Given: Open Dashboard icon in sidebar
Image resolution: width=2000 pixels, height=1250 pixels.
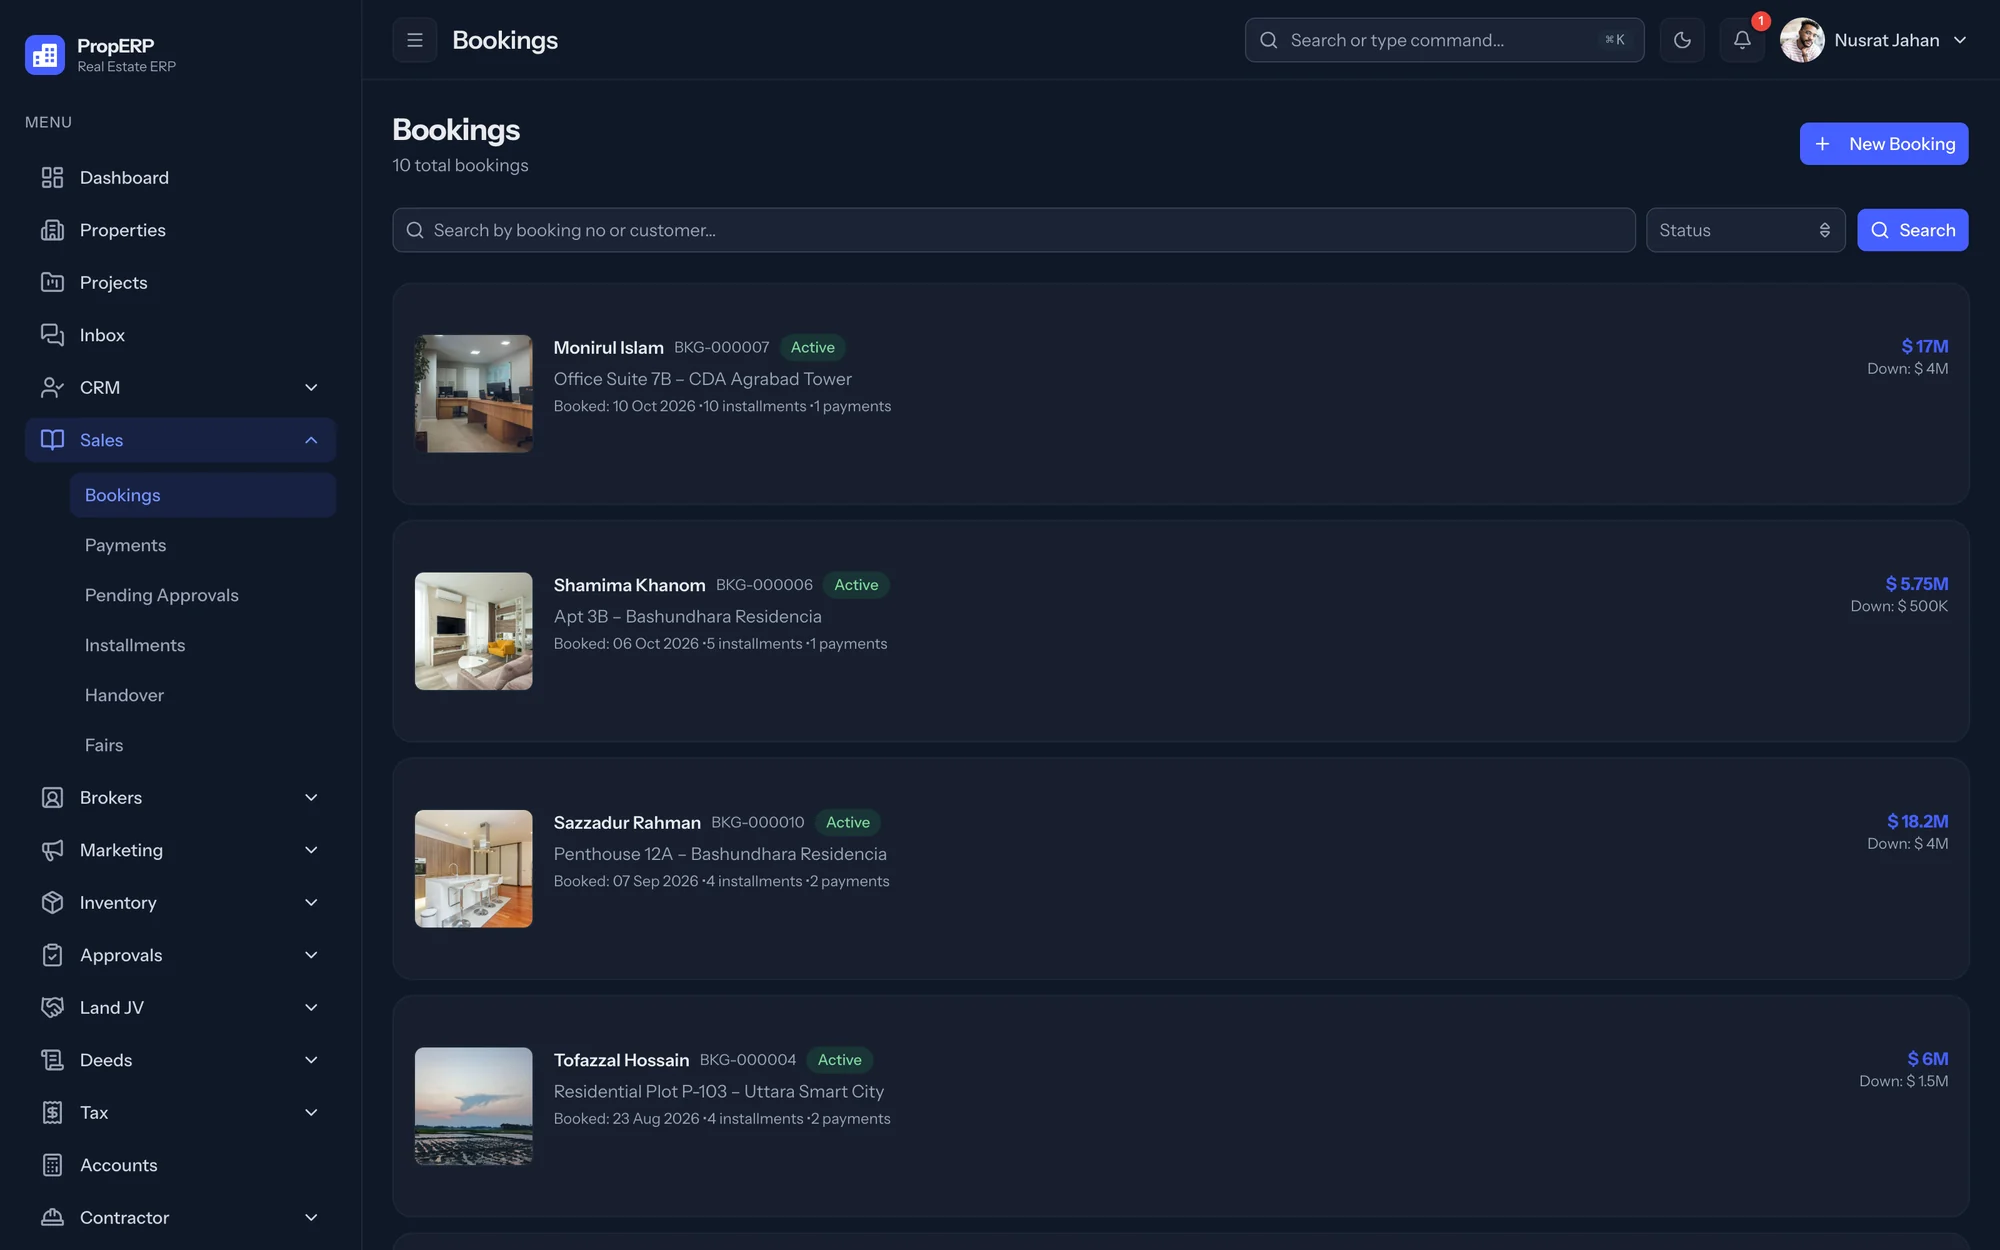Looking at the screenshot, I should (x=52, y=177).
